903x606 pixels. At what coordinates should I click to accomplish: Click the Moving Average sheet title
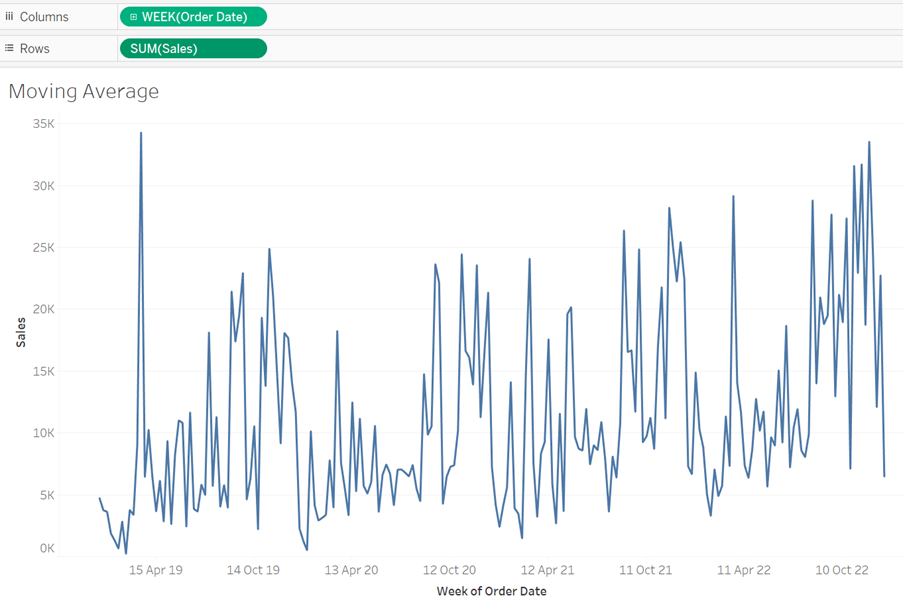pos(83,91)
